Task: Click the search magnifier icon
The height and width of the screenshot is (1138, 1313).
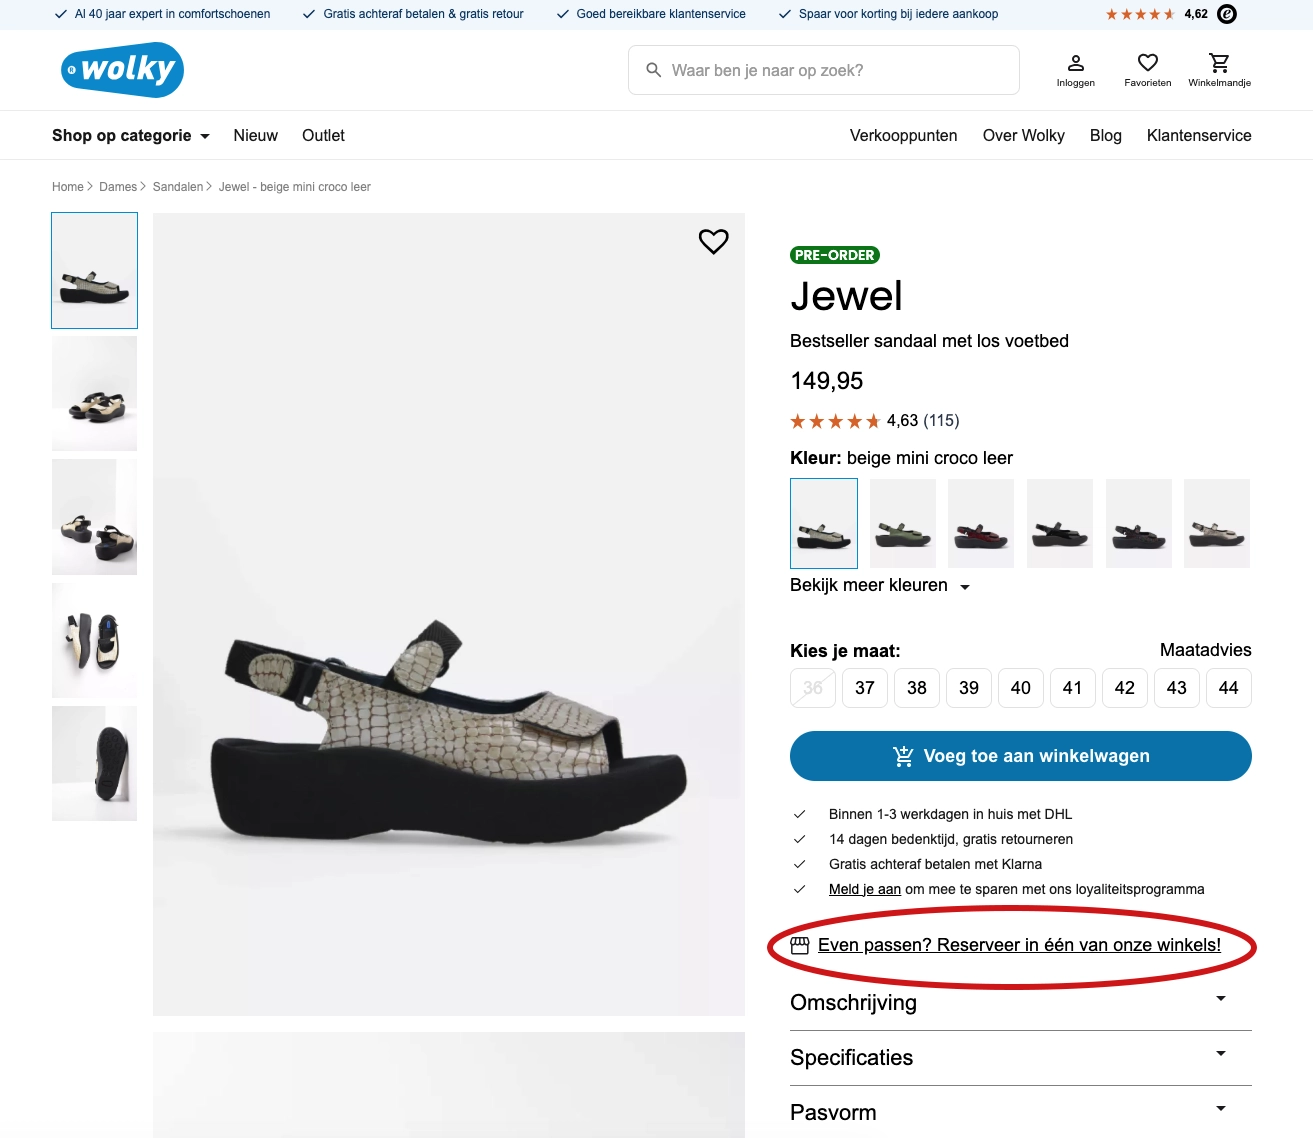Action: tap(654, 70)
